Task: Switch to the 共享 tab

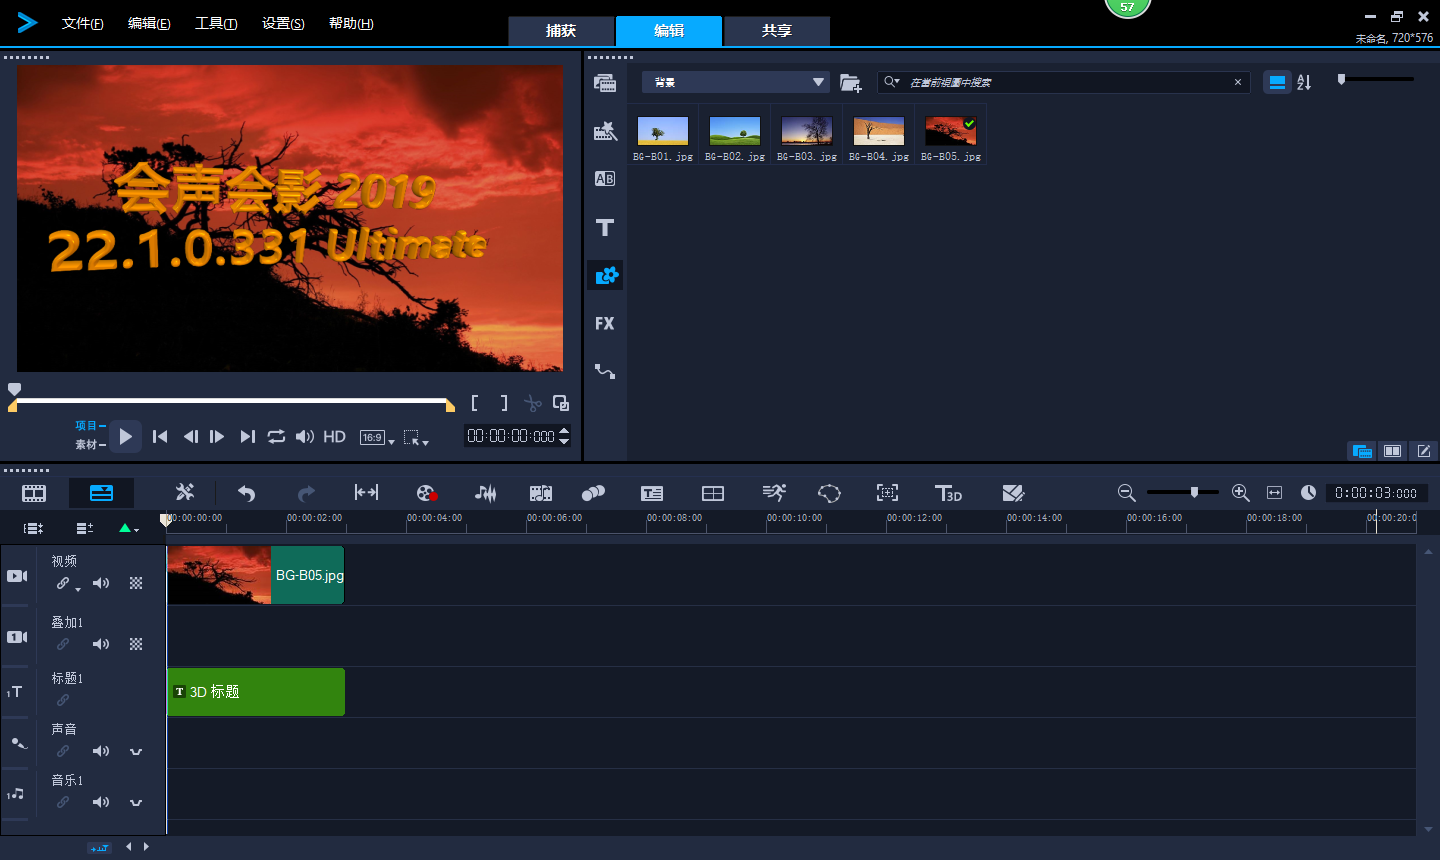Action: pyautogui.click(x=777, y=31)
